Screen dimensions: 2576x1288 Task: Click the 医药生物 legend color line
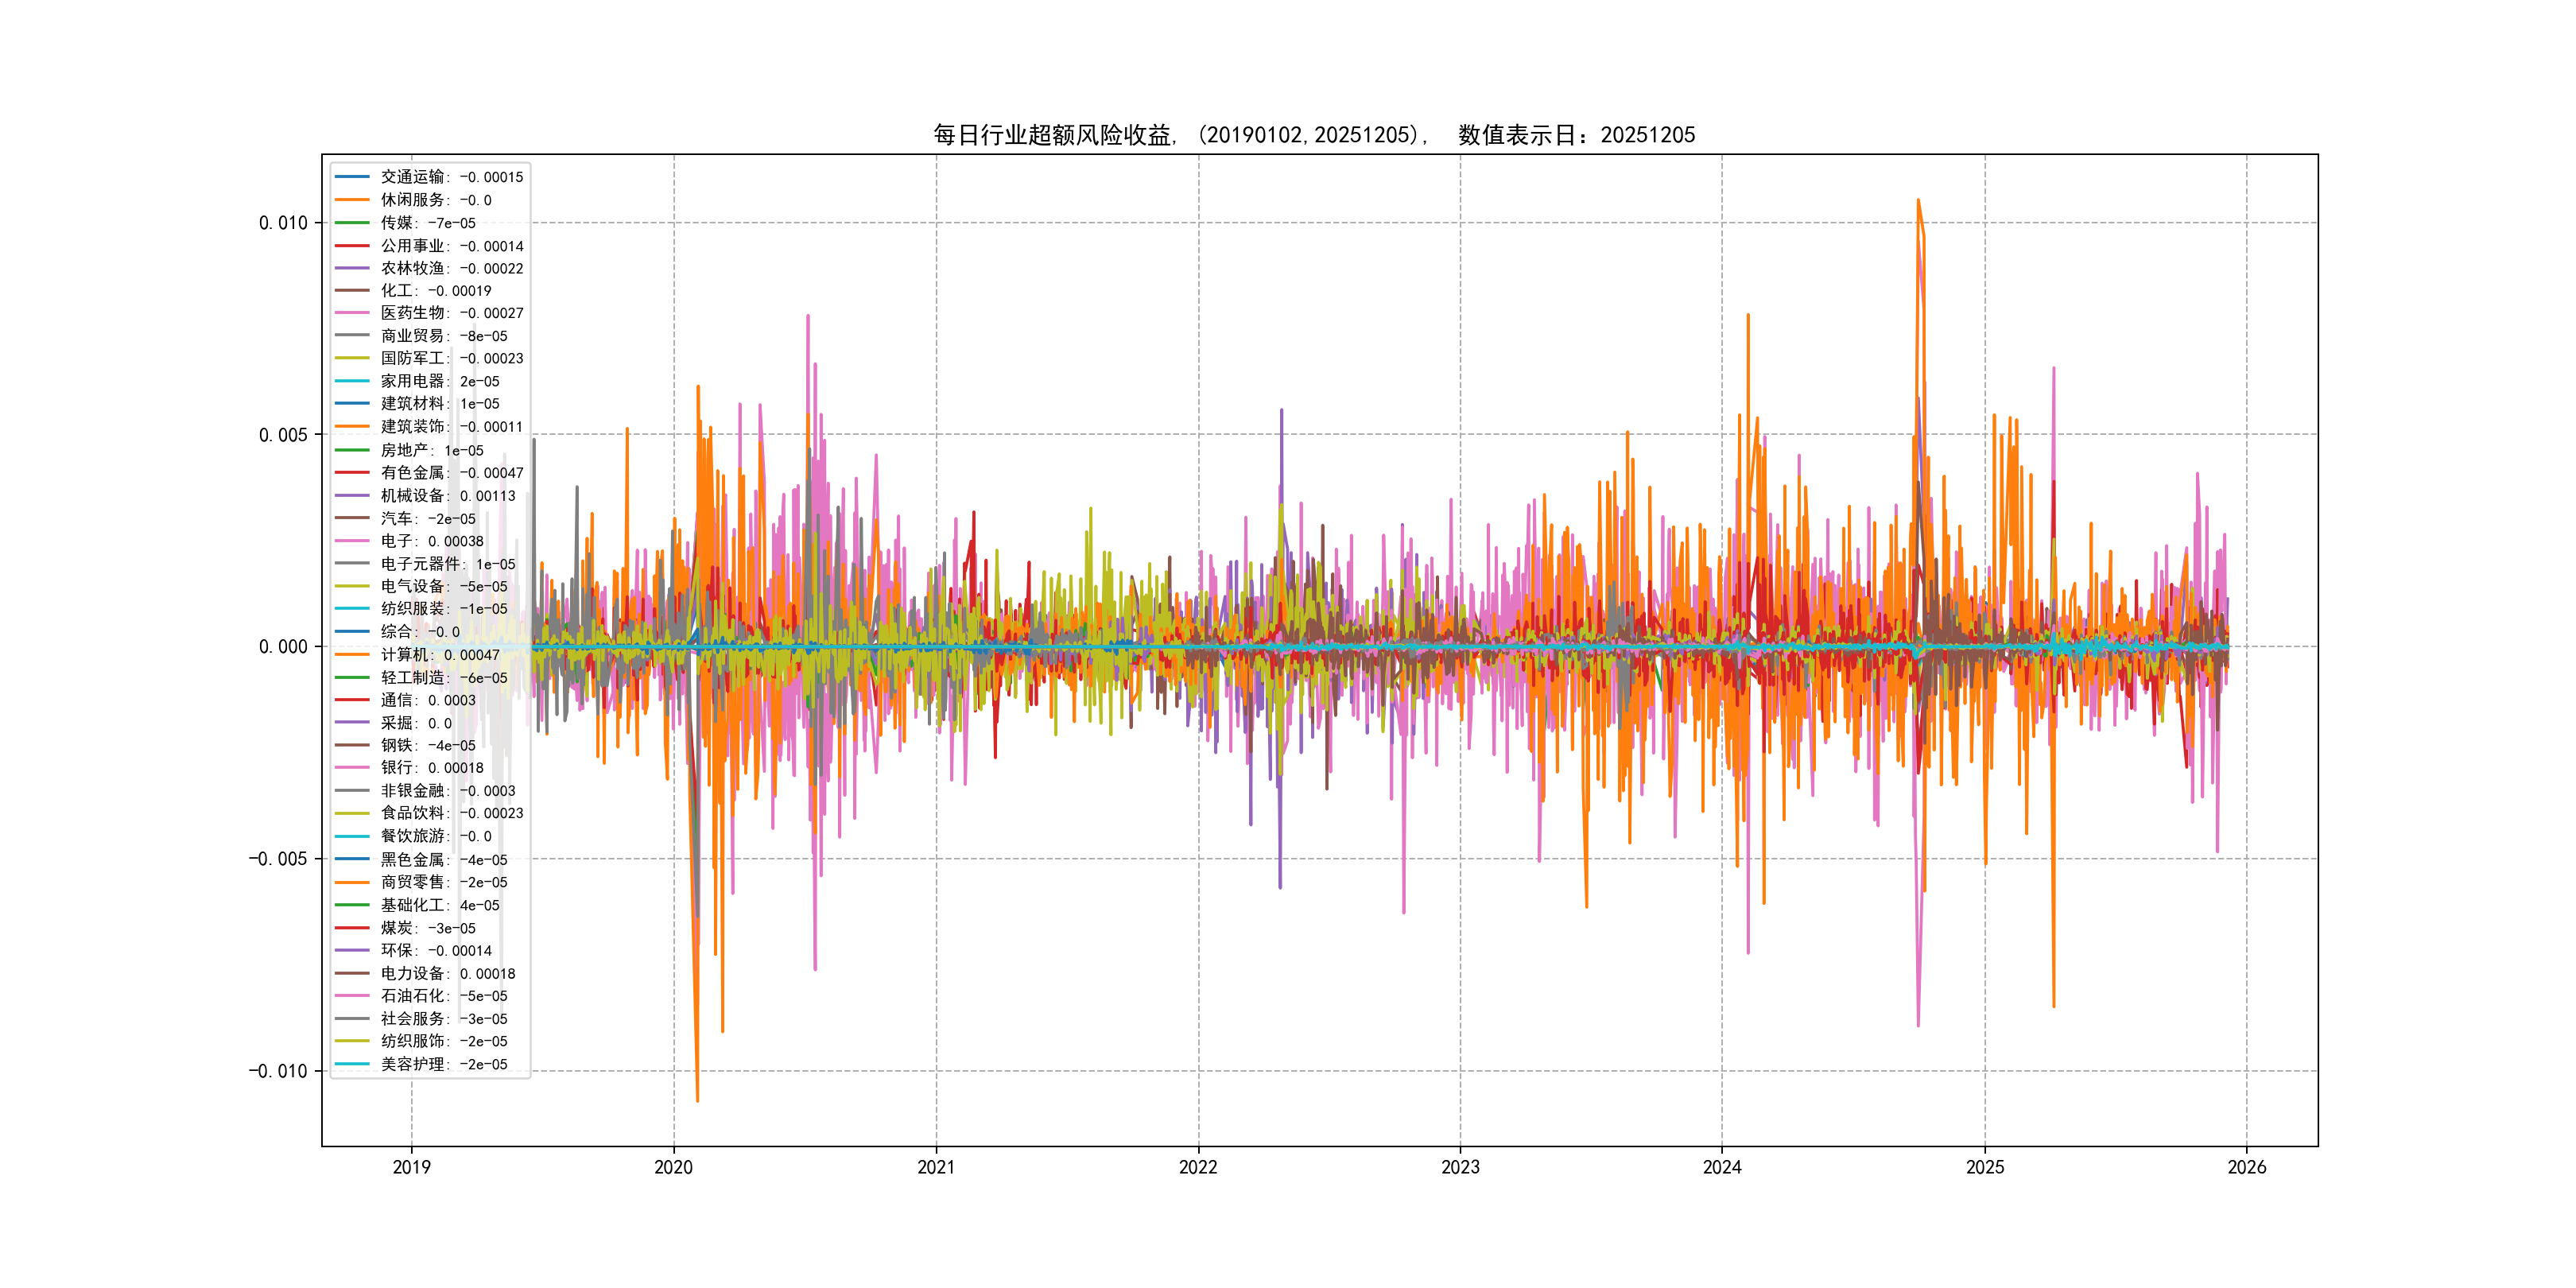pyautogui.click(x=352, y=313)
